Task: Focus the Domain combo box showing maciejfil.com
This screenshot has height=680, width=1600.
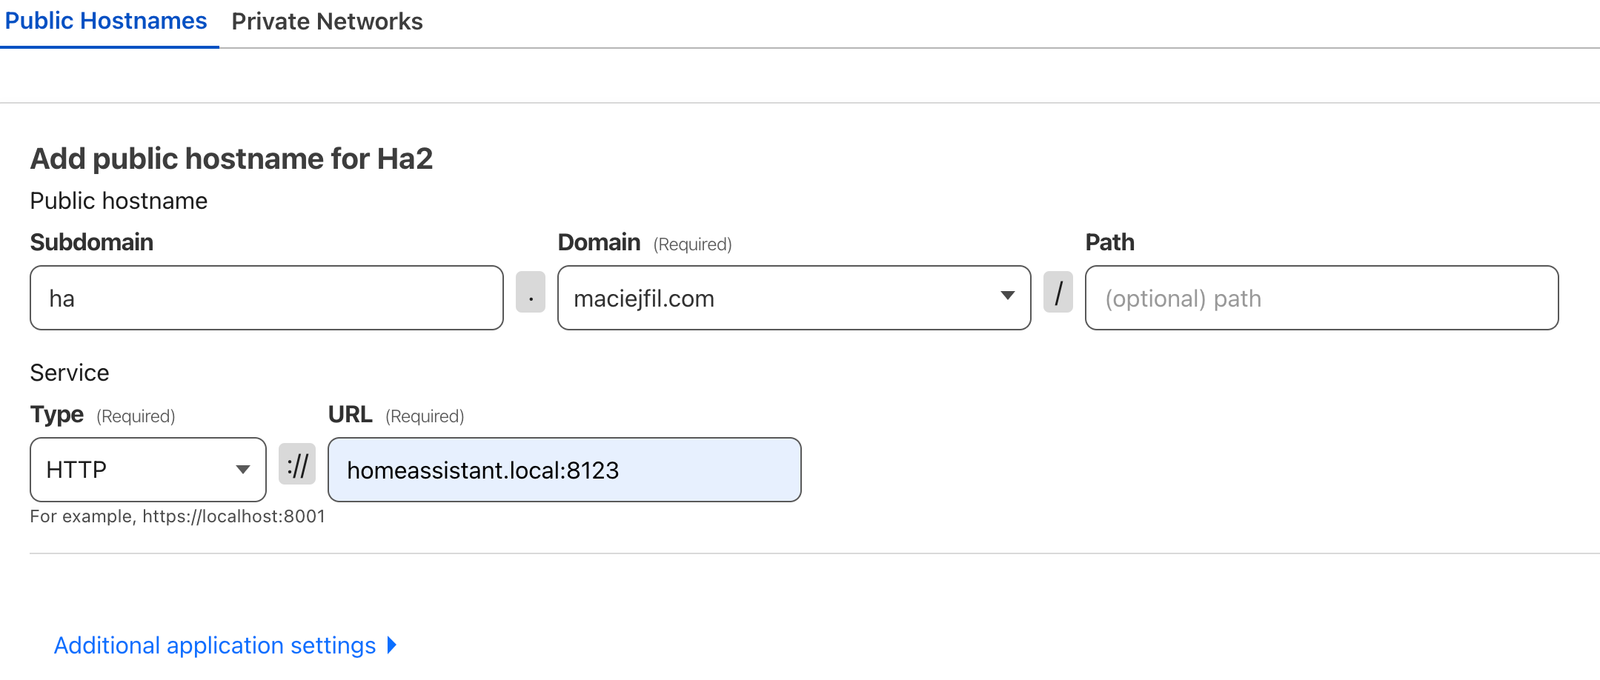Action: [x=793, y=297]
